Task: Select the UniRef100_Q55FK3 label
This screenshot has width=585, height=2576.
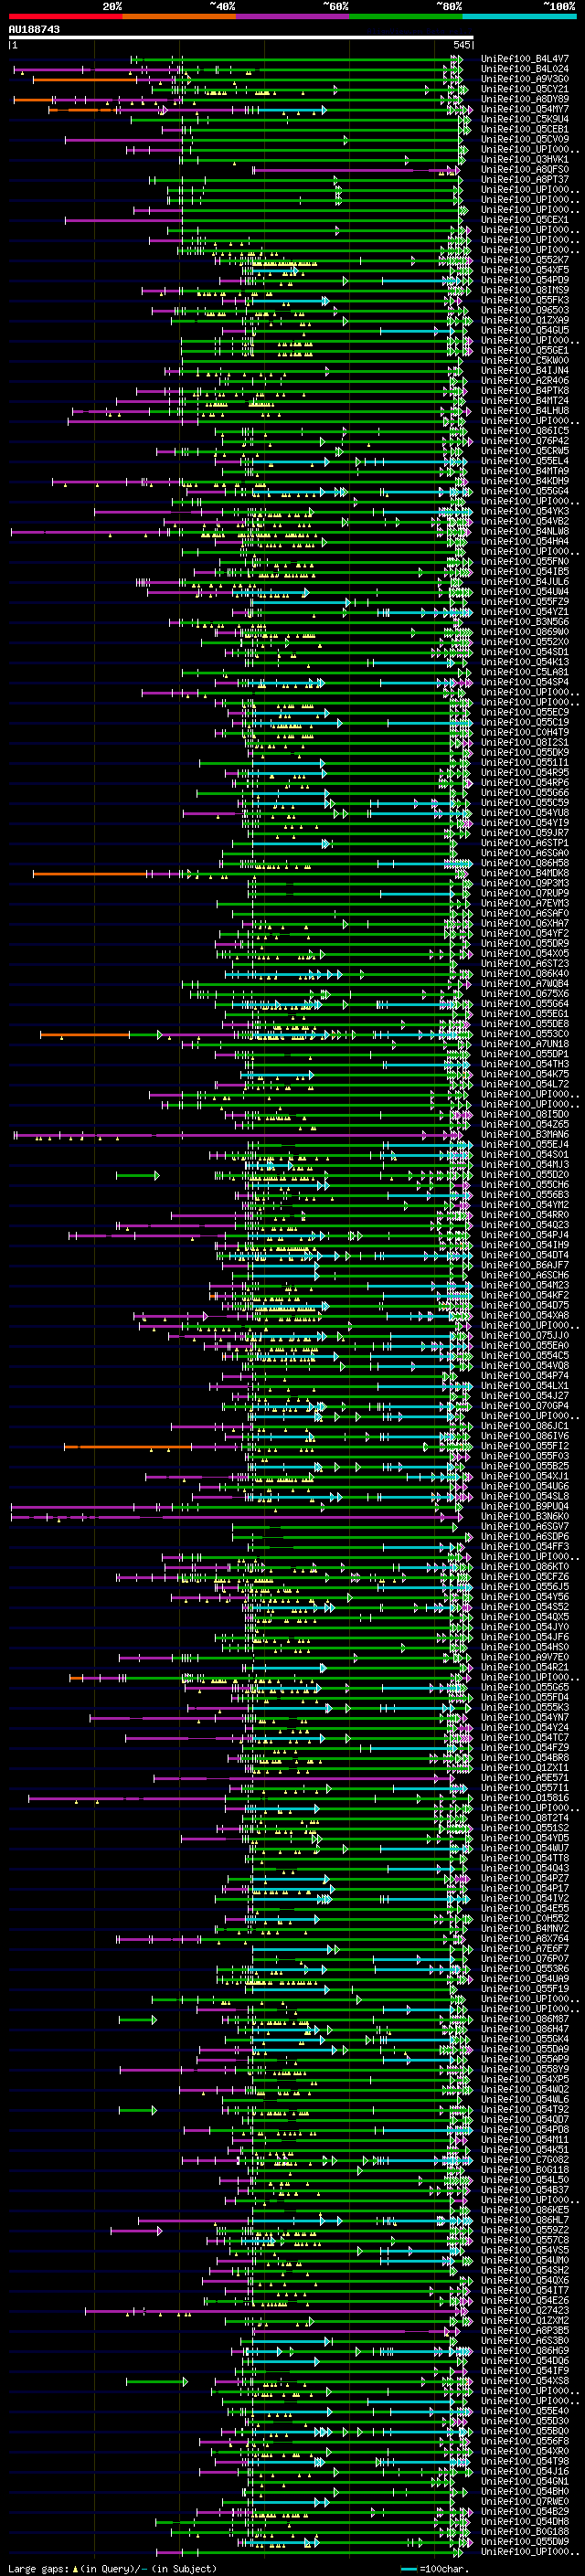Action: (x=525, y=300)
